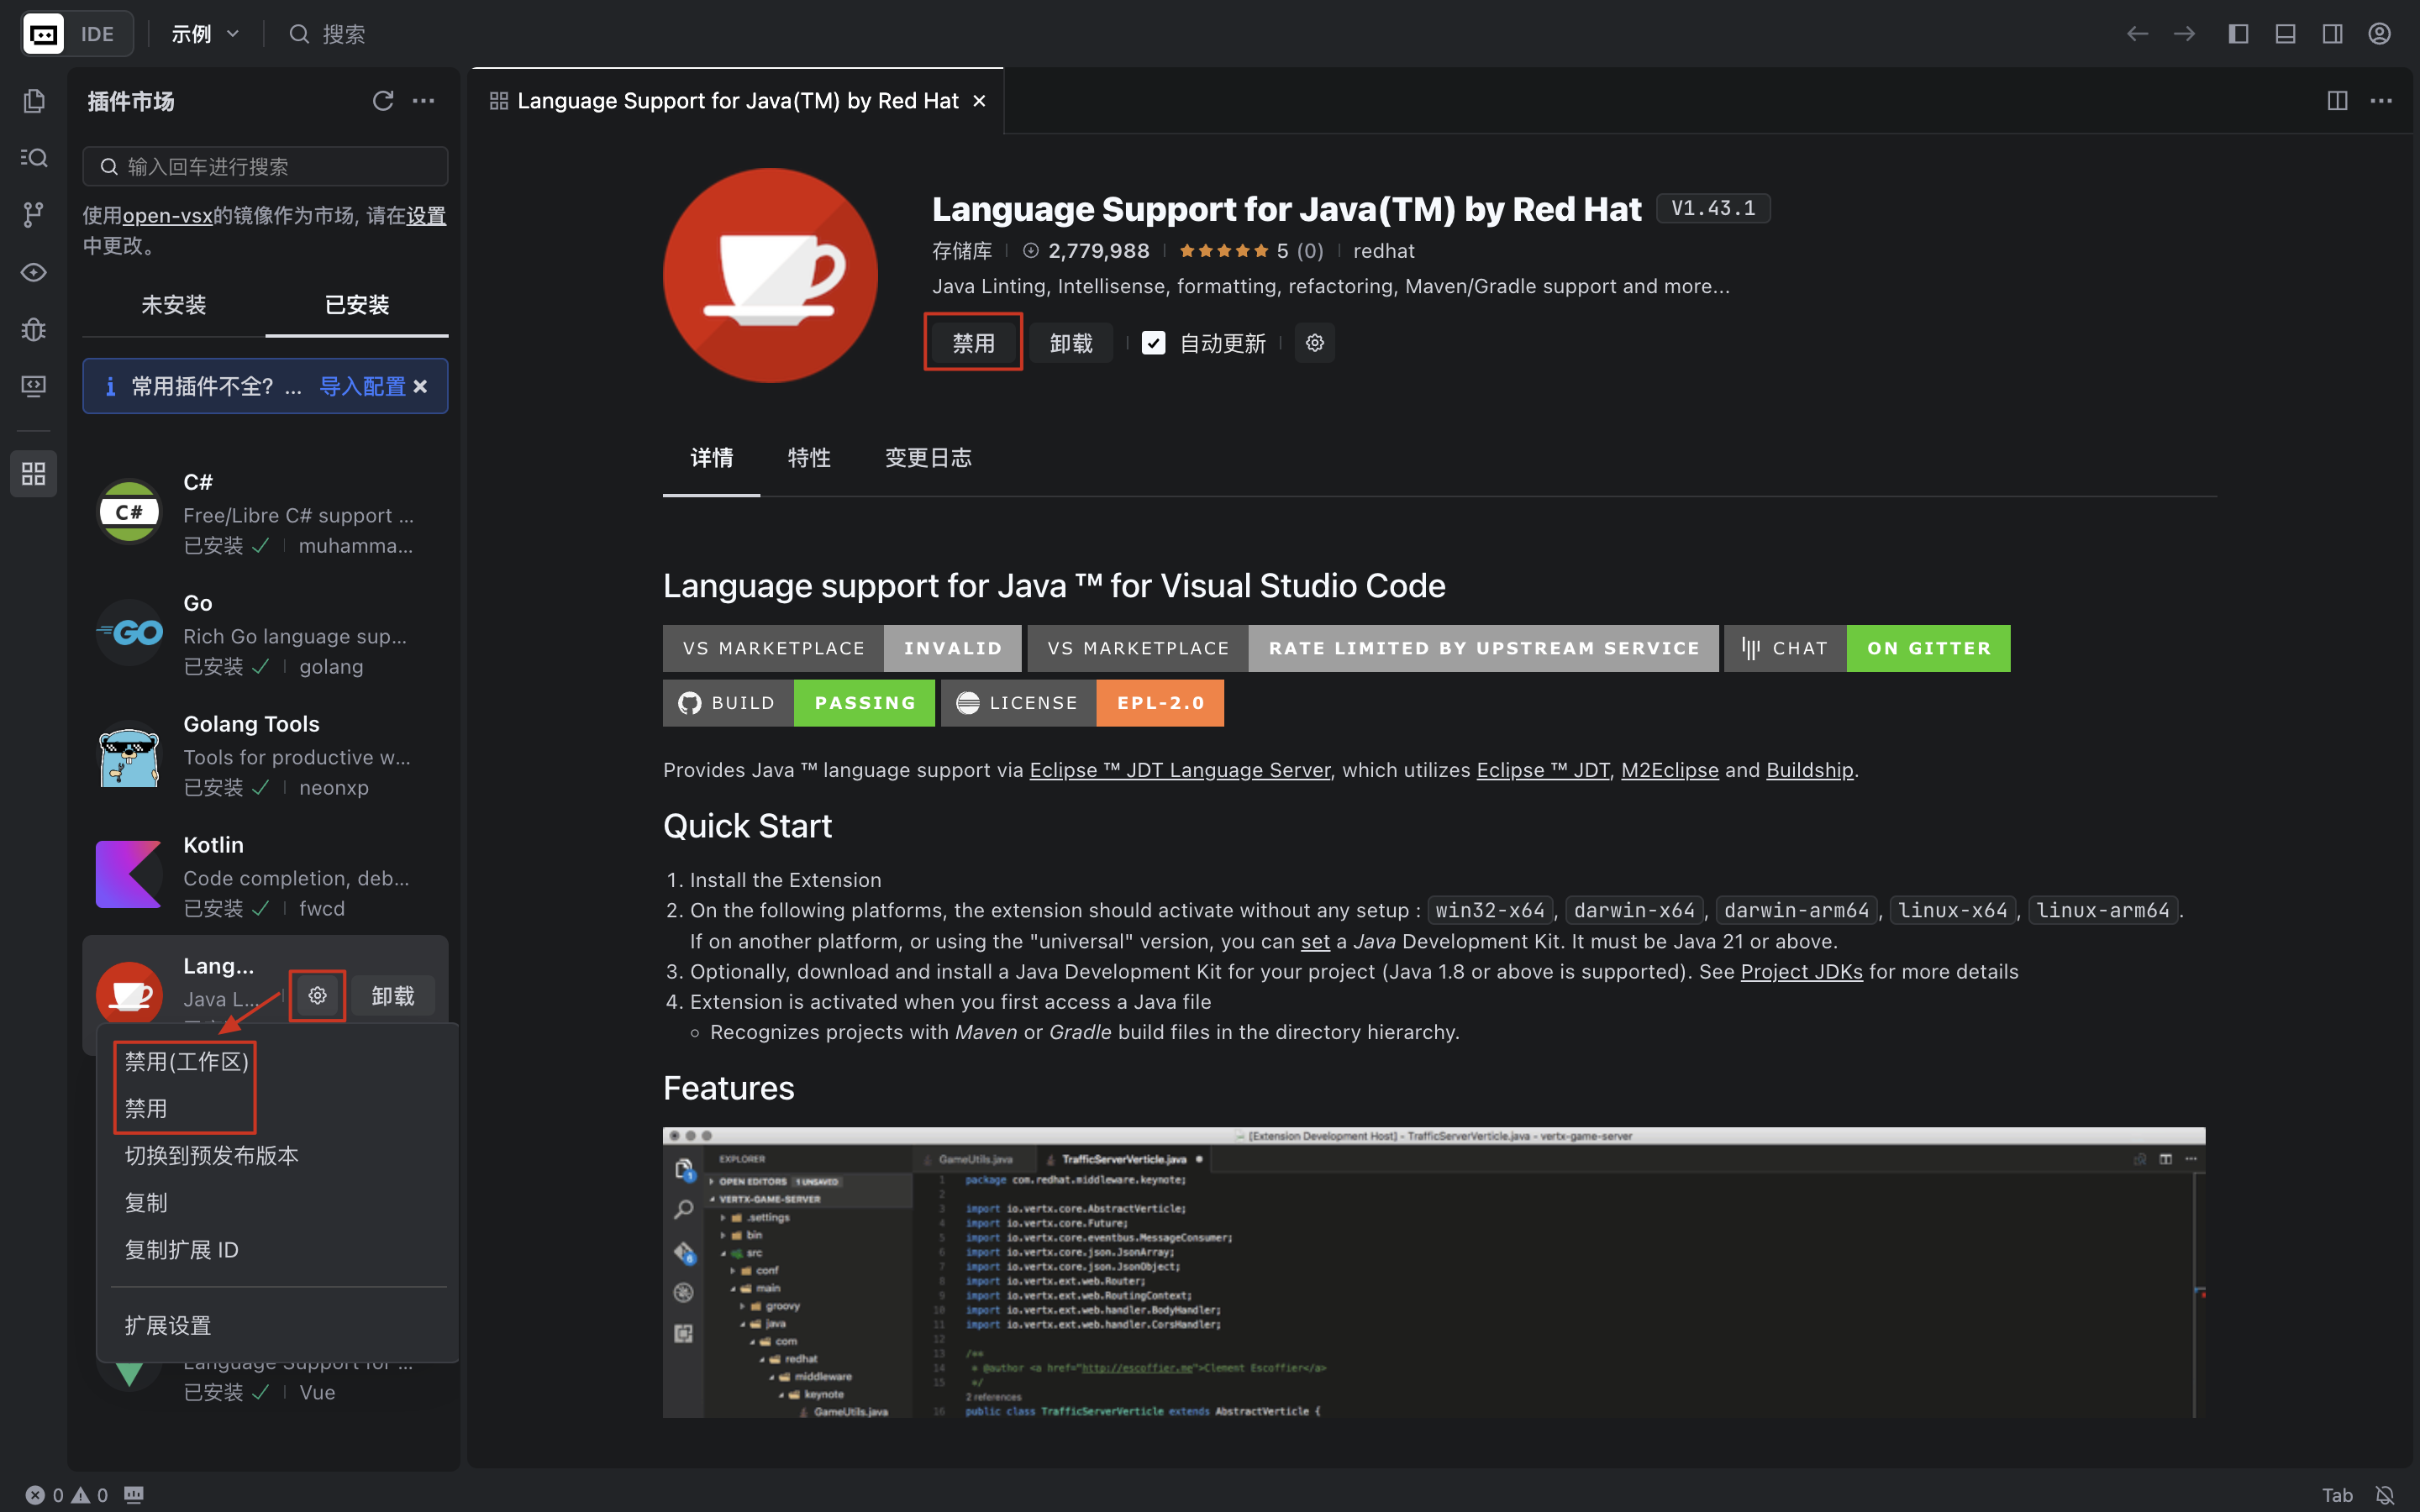Toggle the notification bell in status bar
Viewport: 2420px width, 1512px height.
(x=2385, y=1494)
